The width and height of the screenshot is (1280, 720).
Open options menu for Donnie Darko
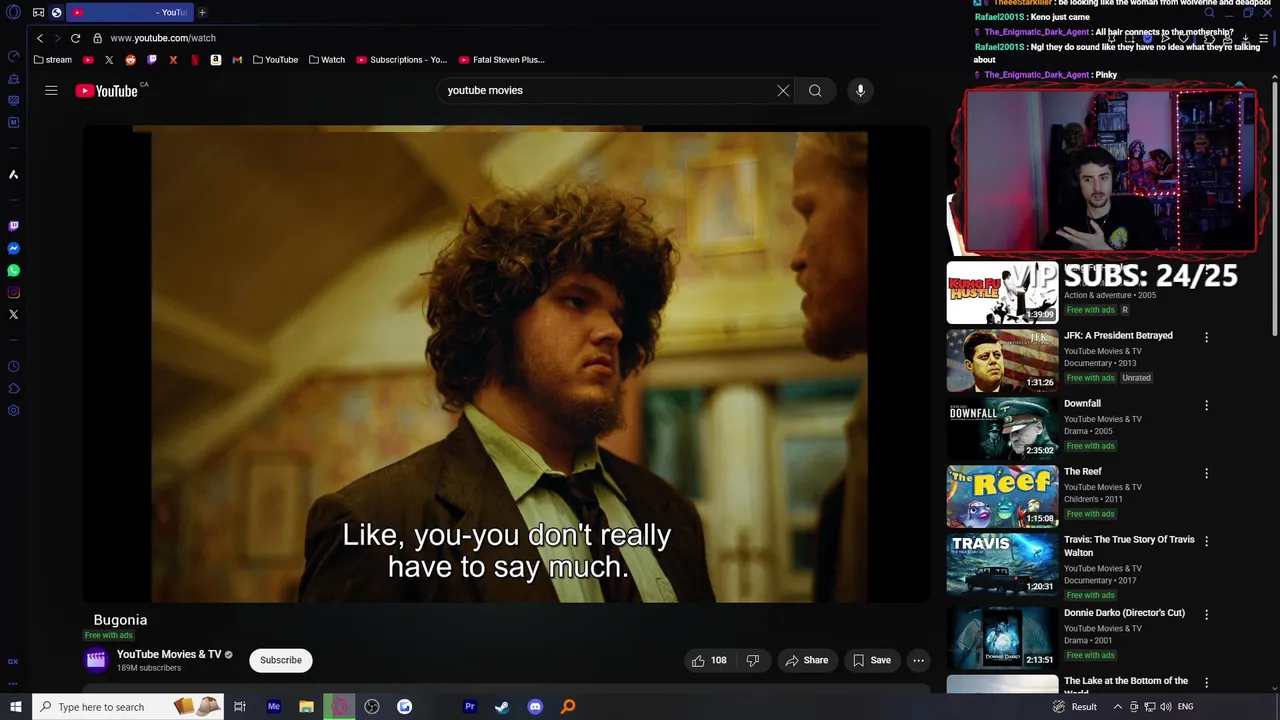(1206, 615)
